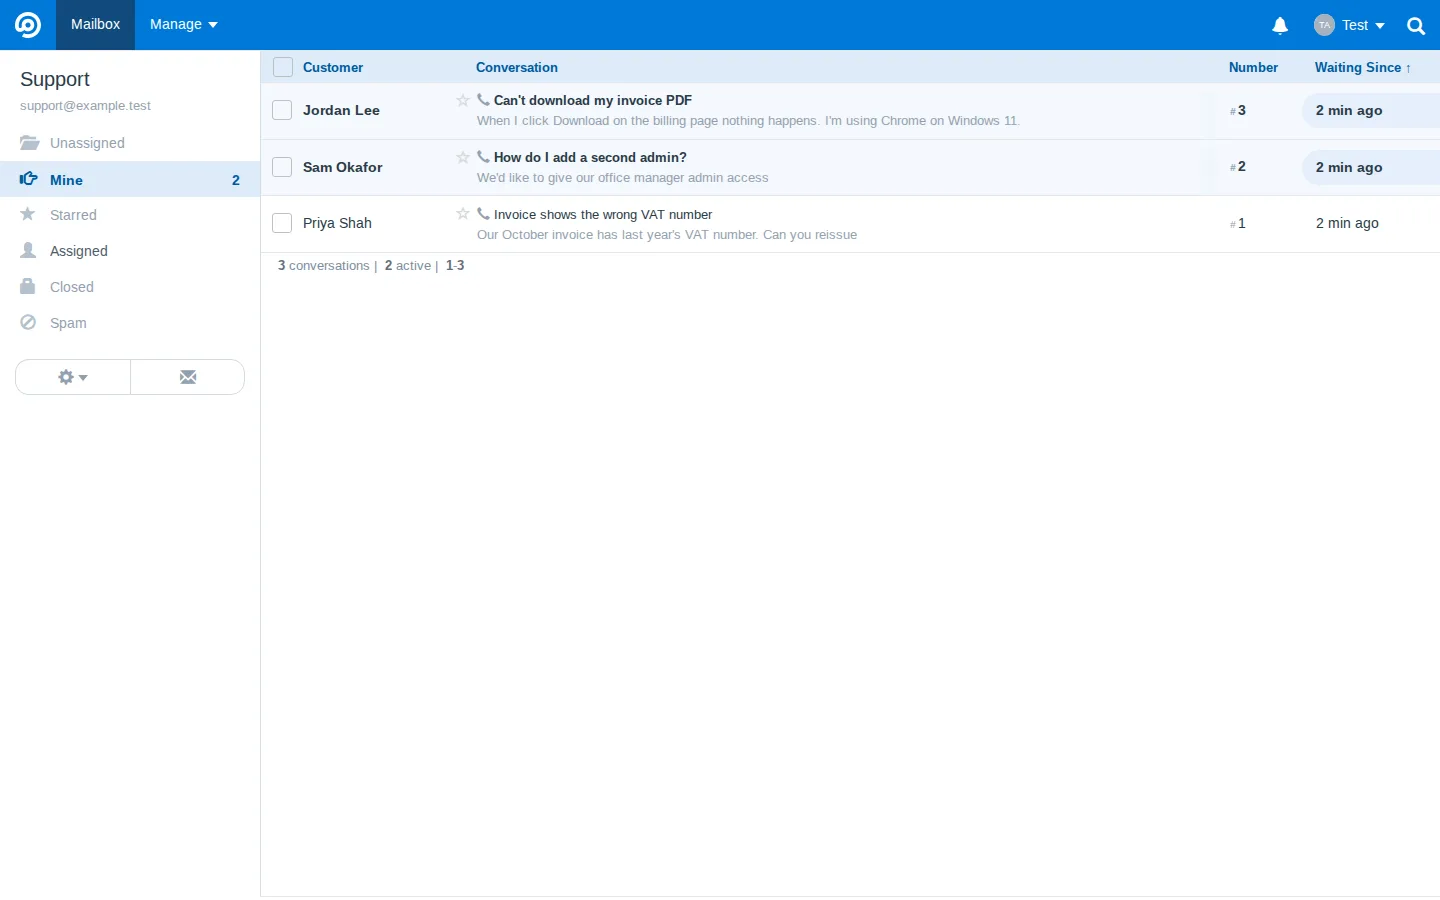Open the Mine folder

pyautogui.click(x=130, y=180)
